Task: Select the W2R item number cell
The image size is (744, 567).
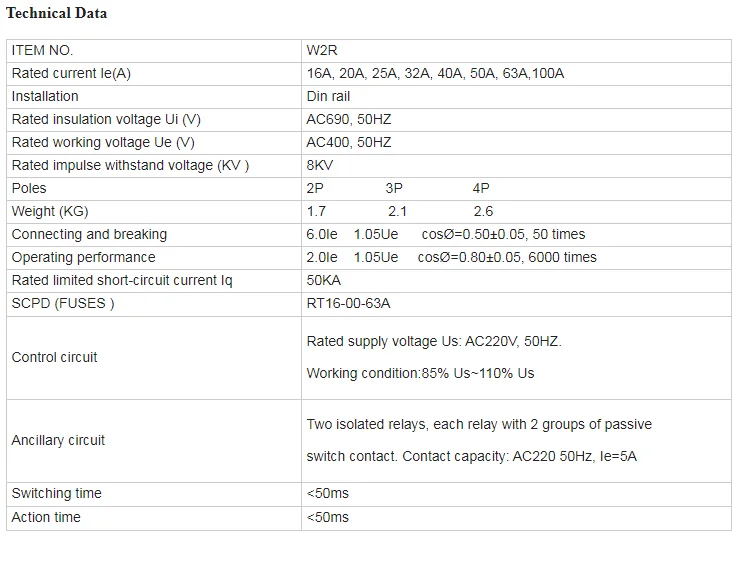Action: point(322,50)
